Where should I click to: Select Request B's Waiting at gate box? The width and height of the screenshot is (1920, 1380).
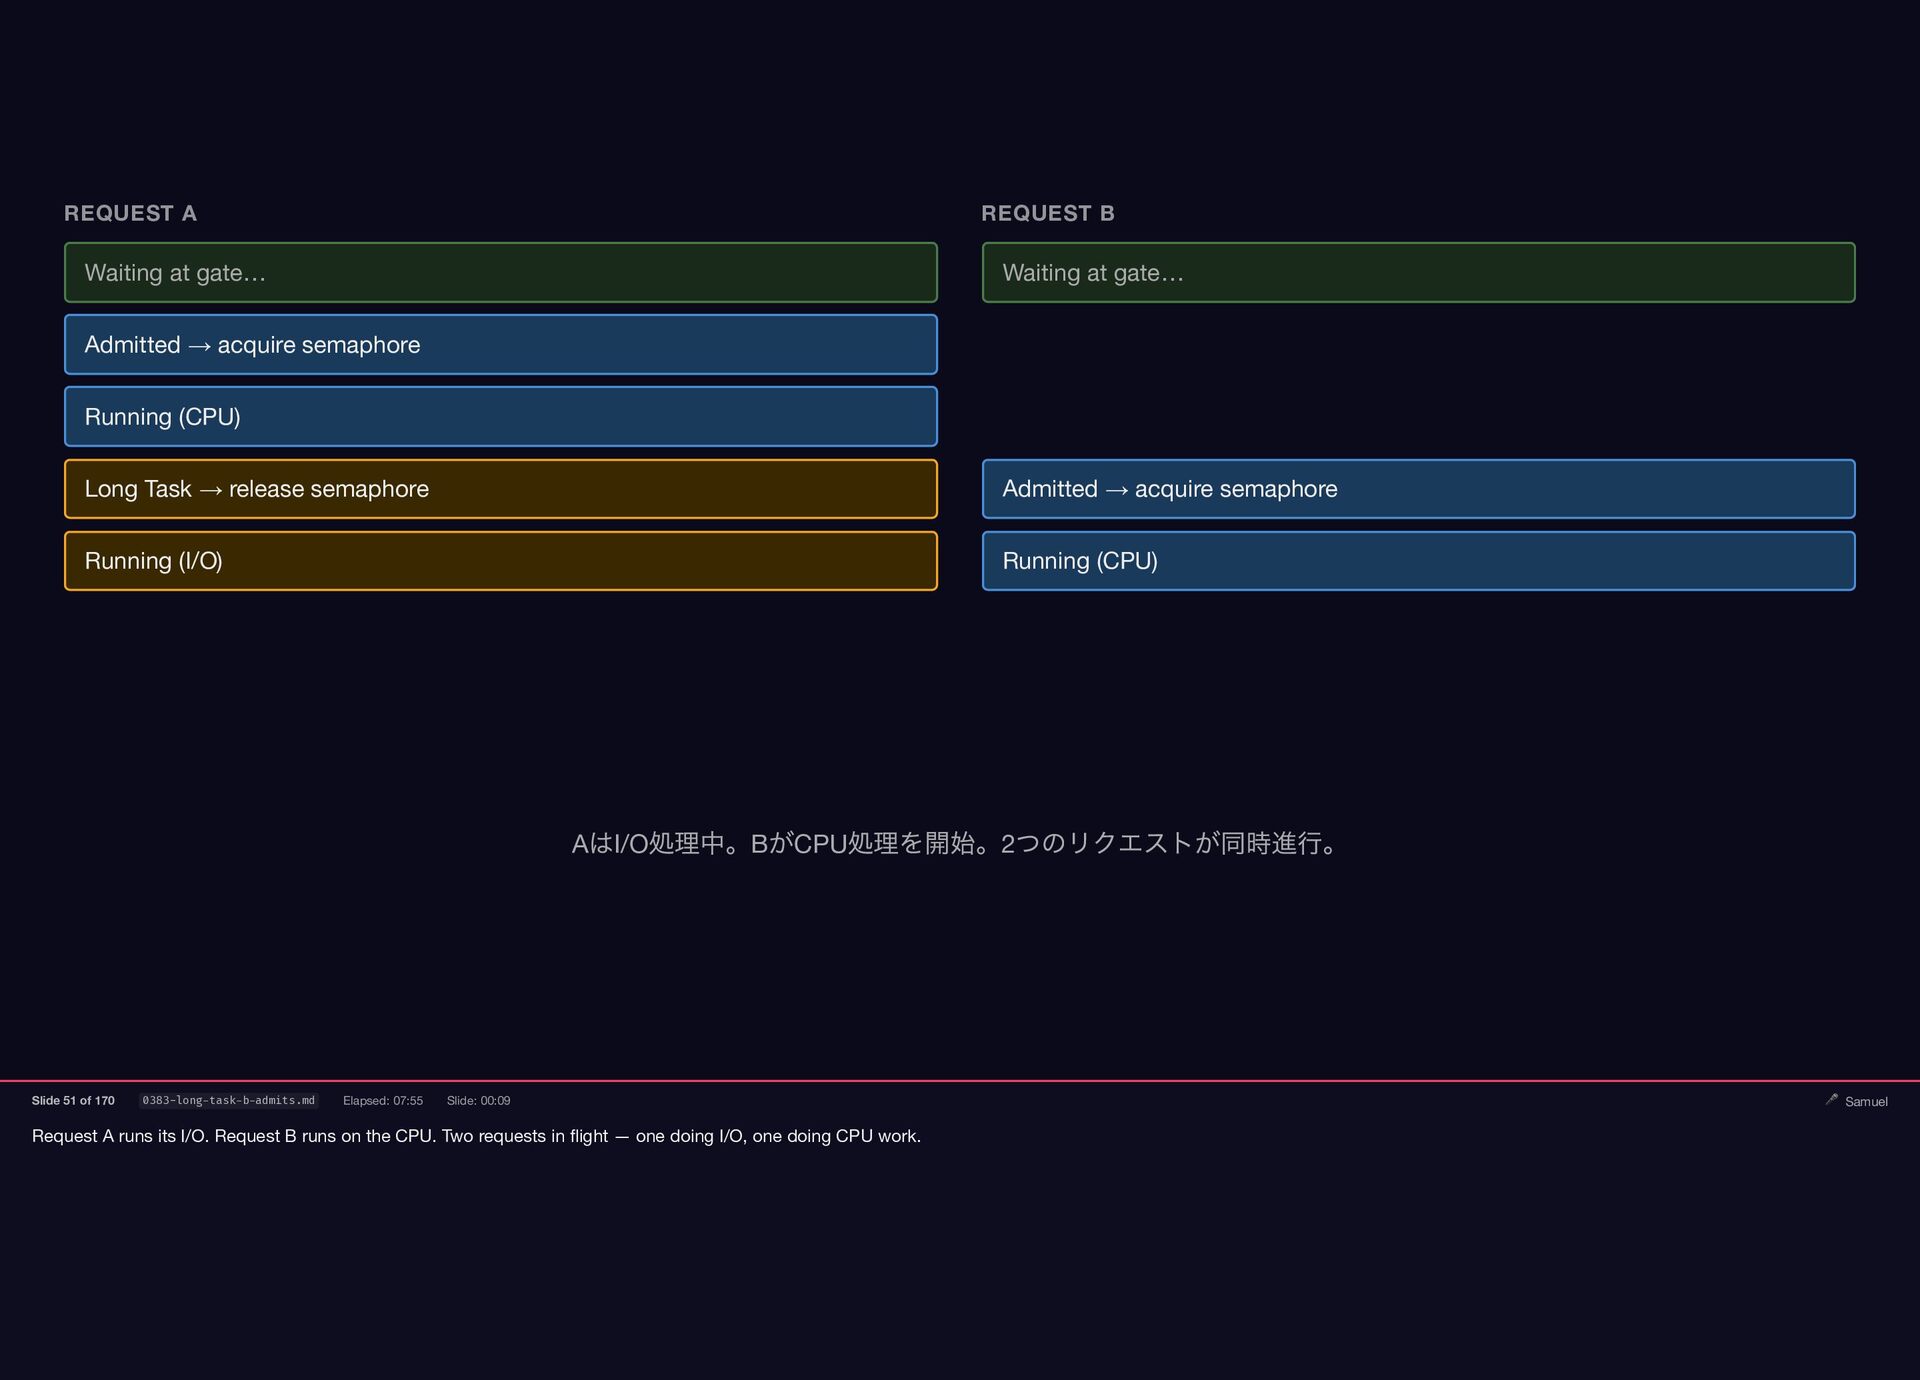pos(1418,272)
